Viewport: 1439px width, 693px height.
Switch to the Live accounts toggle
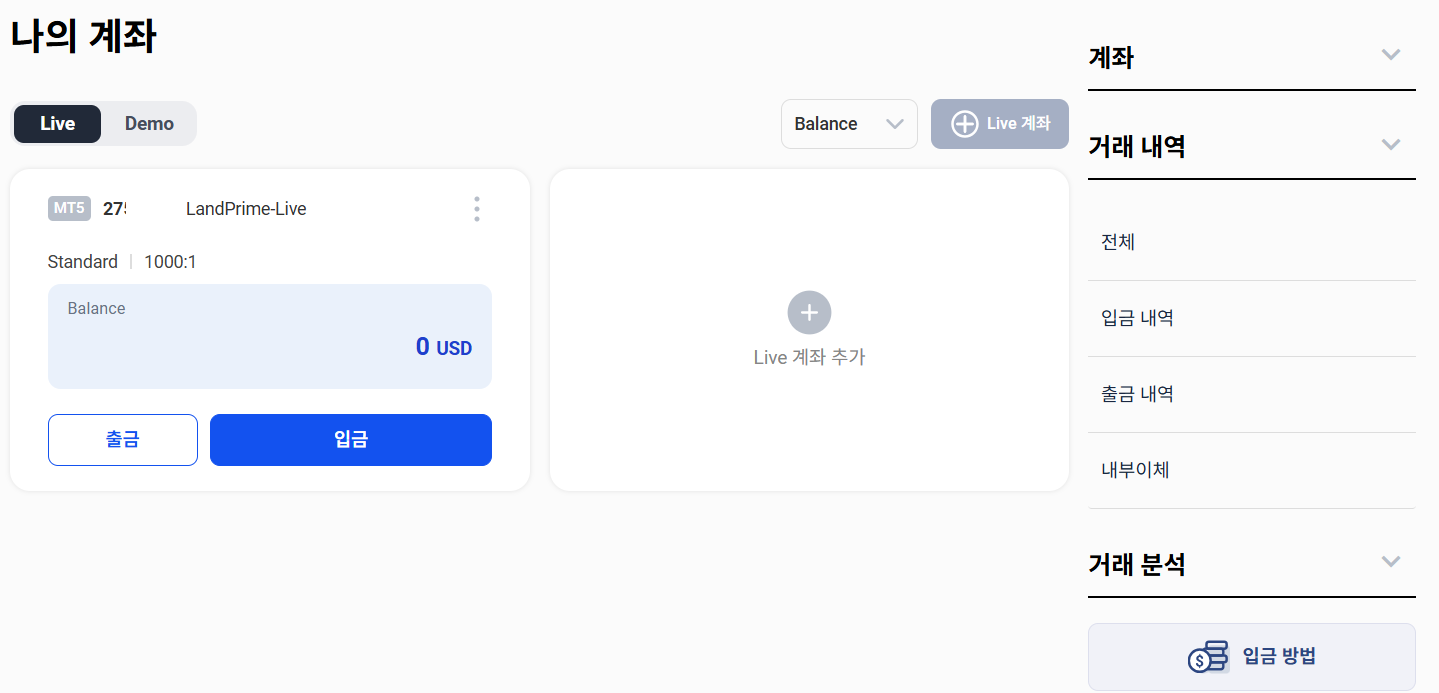click(x=58, y=124)
